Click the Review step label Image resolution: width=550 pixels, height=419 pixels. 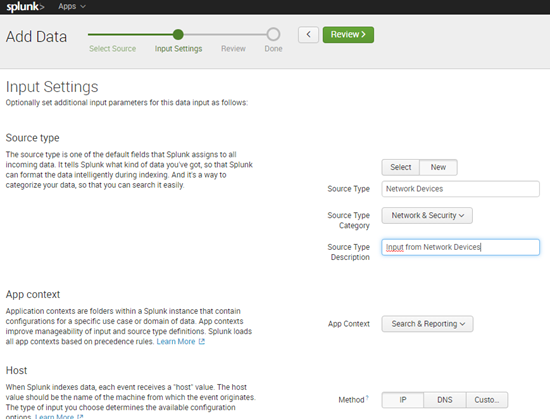point(233,49)
